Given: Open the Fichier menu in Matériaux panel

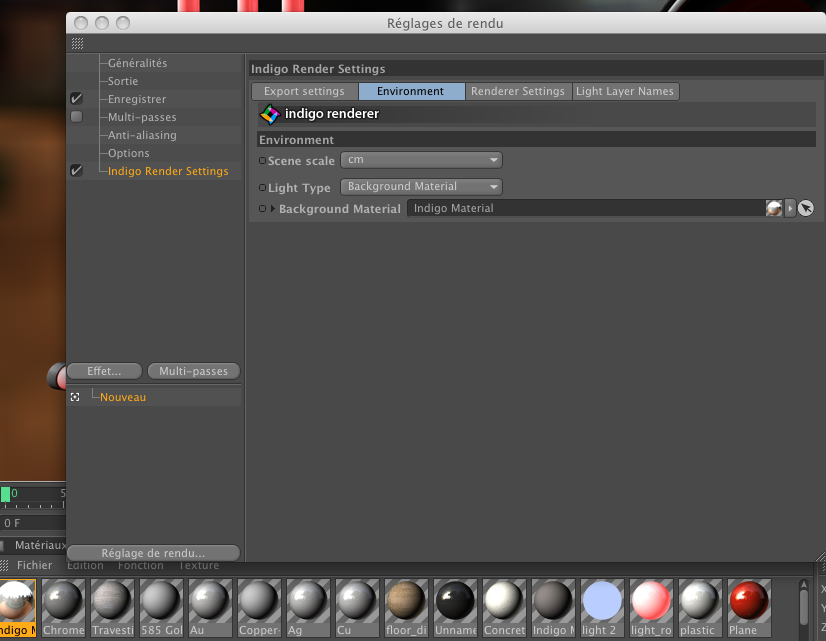Looking at the screenshot, I should pyautogui.click(x=34, y=565).
